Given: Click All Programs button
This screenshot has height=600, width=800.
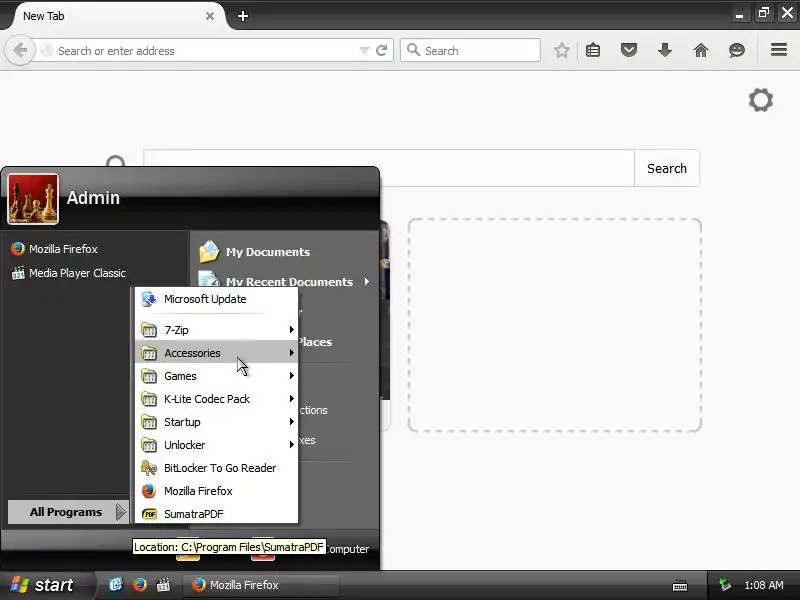Looking at the screenshot, I should [68, 512].
